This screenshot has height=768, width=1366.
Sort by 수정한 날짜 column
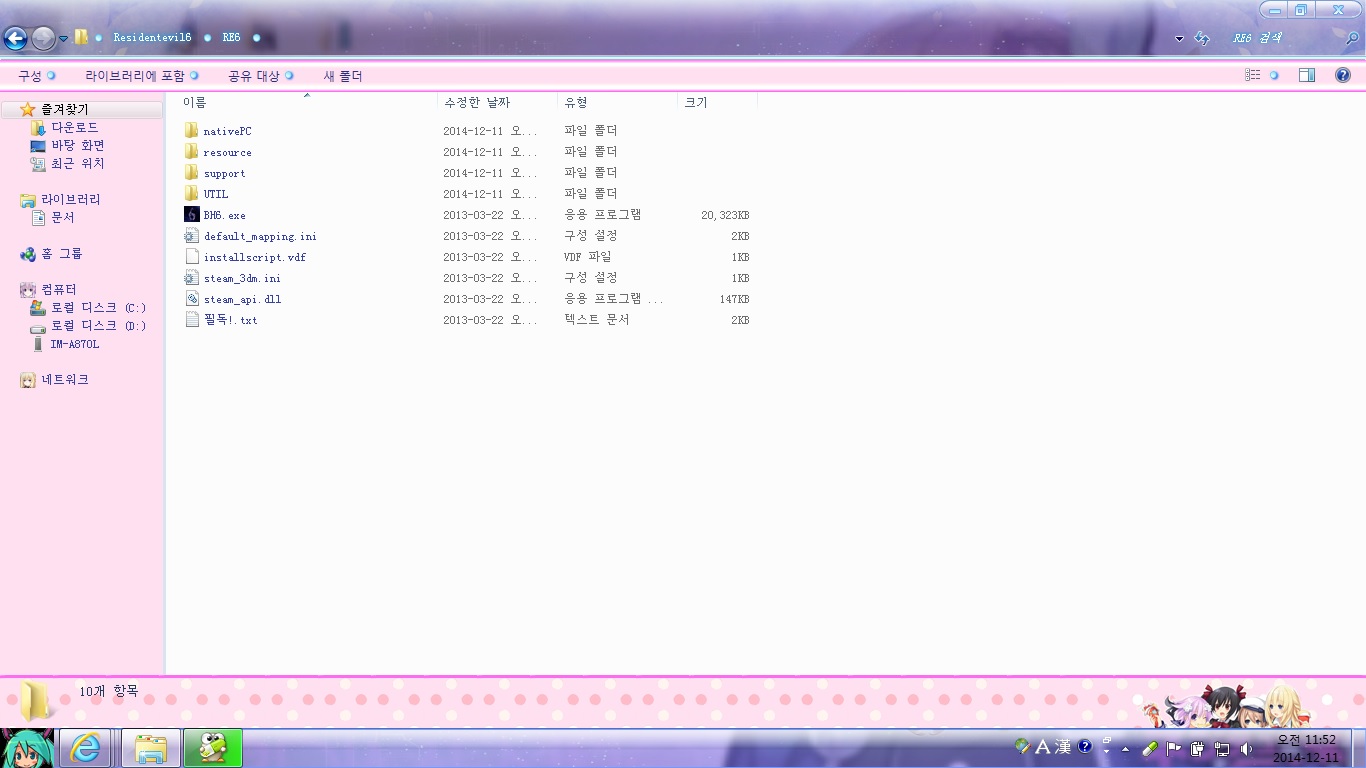click(x=497, y=102)
